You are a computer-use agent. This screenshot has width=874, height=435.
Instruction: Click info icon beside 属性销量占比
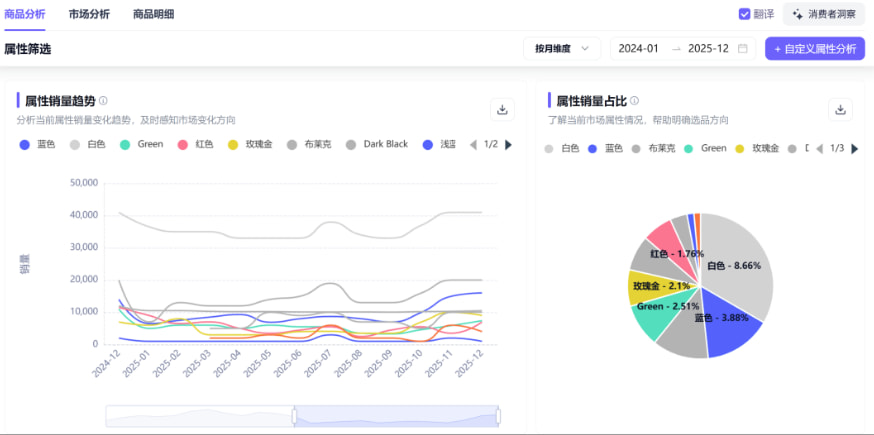[x=634, y=101]
